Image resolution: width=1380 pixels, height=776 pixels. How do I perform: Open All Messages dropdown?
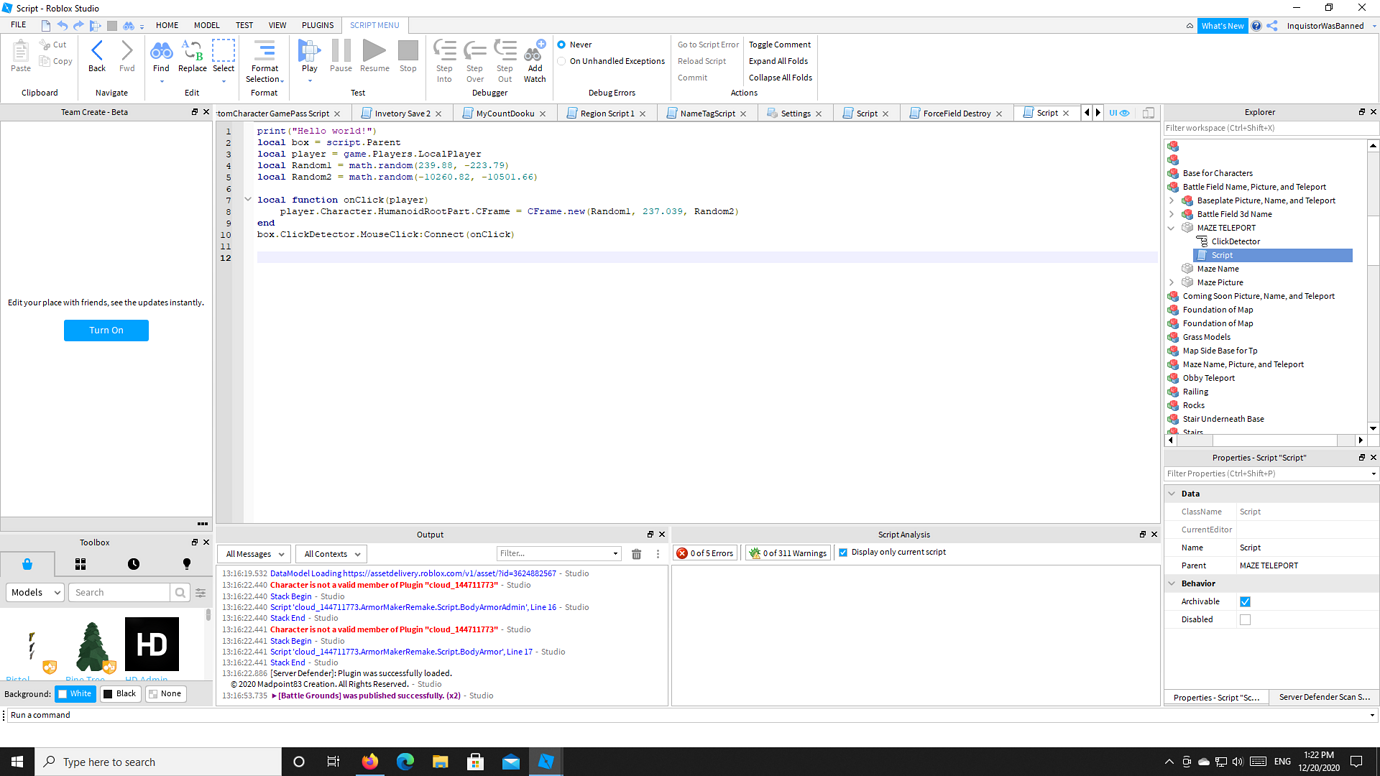pyautogui.click(x=255, y=554)
